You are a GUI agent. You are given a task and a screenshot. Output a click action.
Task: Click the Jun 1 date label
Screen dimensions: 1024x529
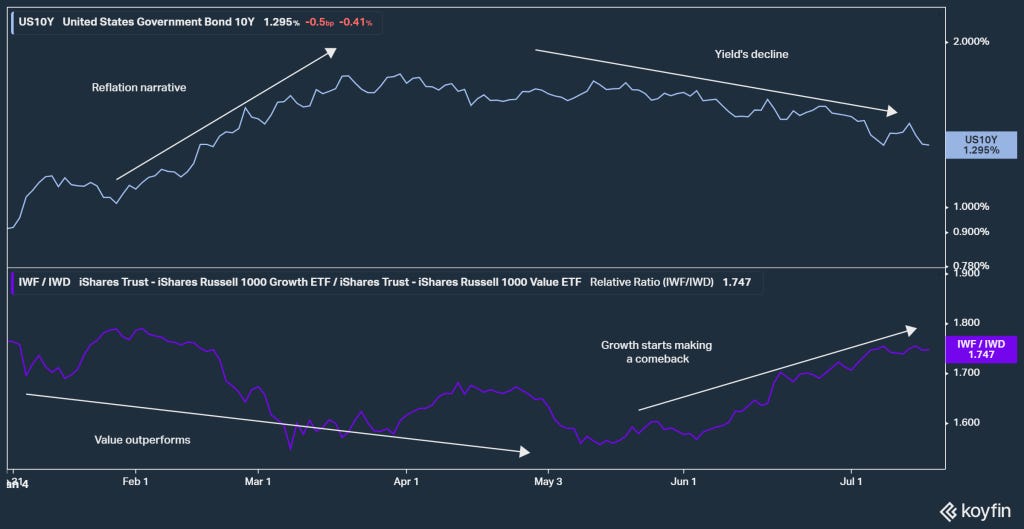[x=683, y=481]
